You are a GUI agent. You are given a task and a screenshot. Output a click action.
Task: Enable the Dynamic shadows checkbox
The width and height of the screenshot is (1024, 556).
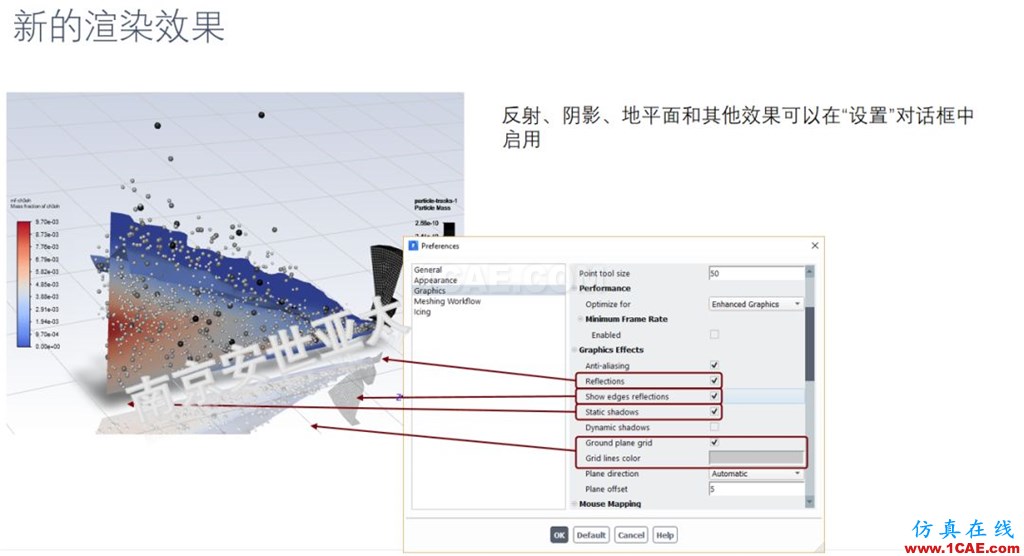[714, 427]
